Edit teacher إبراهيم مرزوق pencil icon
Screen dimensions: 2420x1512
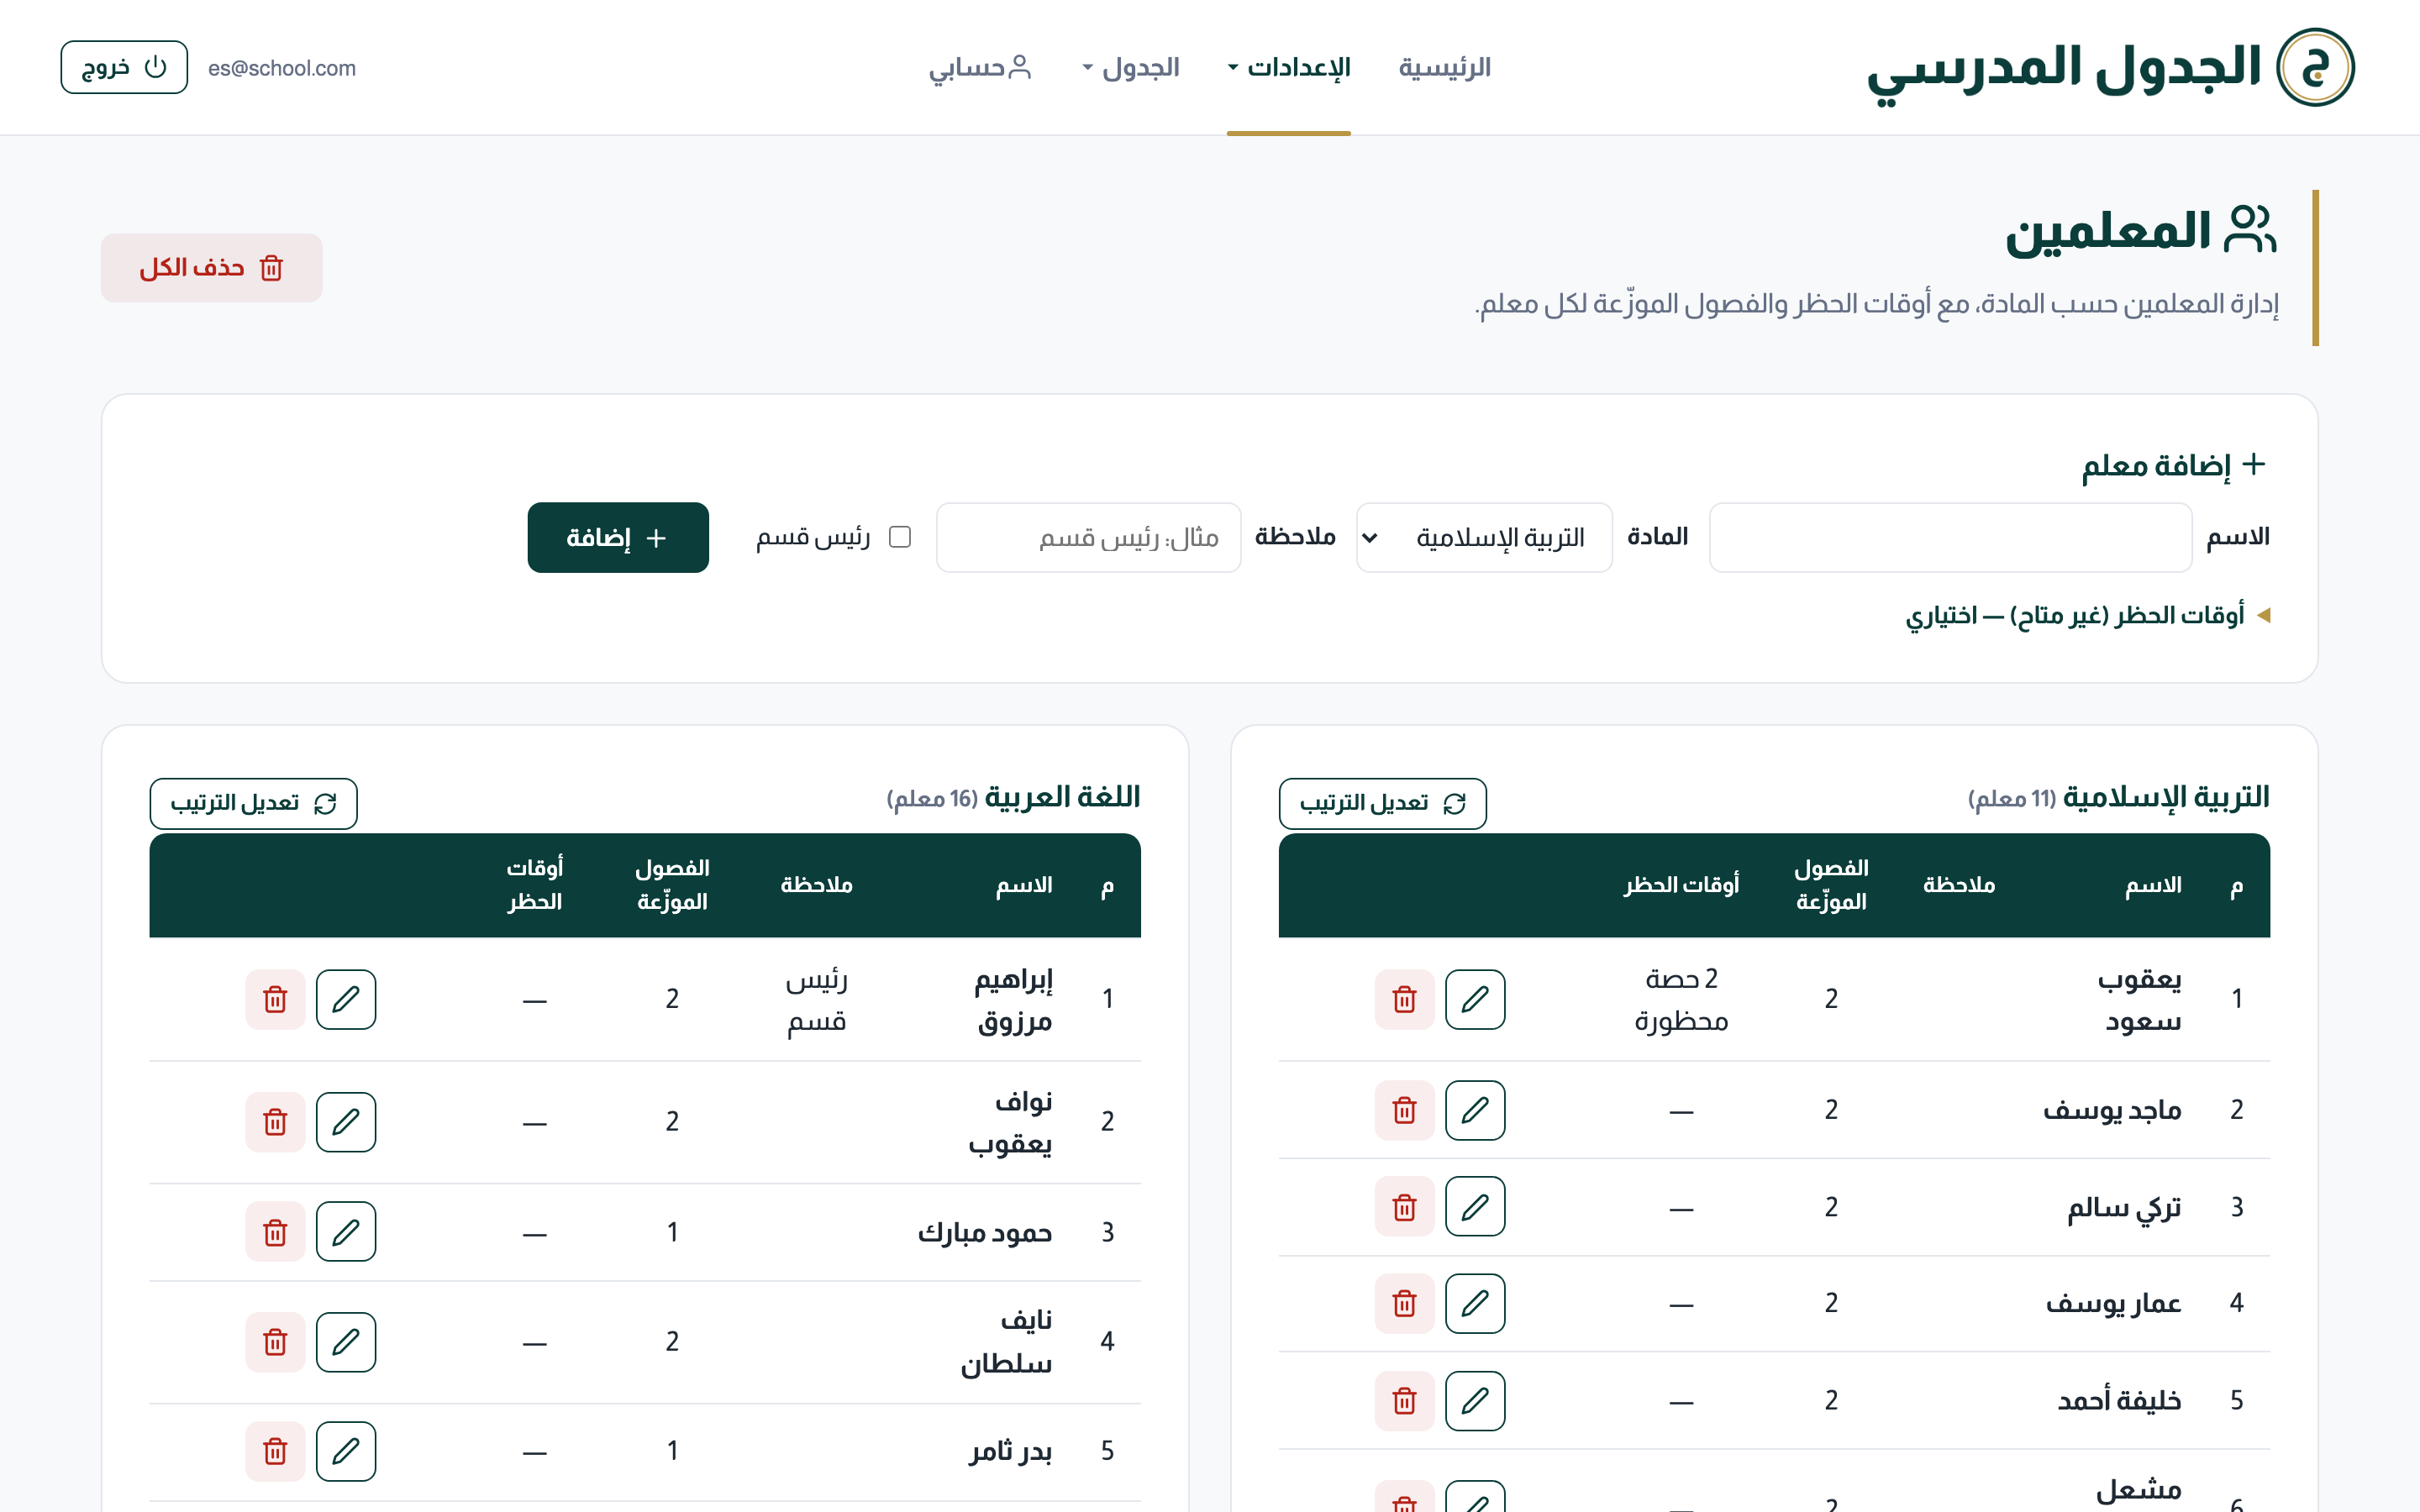pyautogui.click(x=346, y=999)
